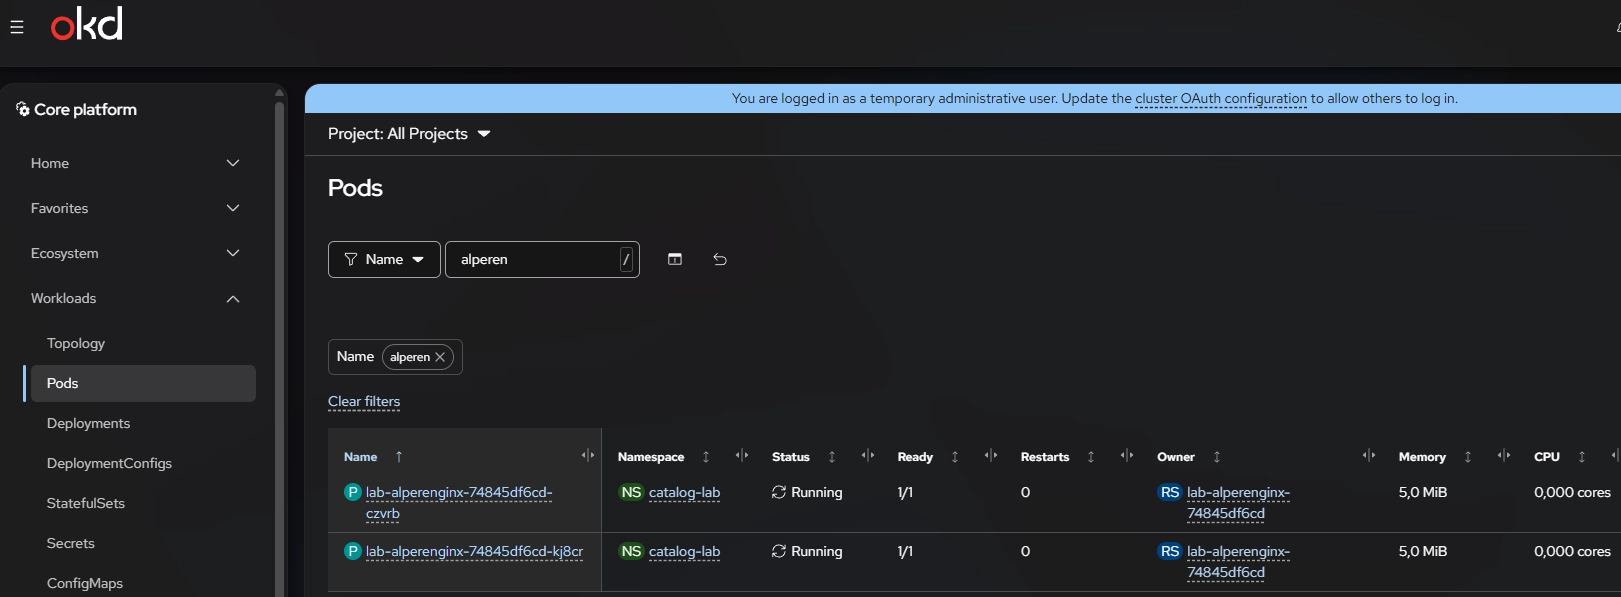Click Running status icon for kj8cr pod
The width and height of the screenshot is (1621, 597).
779,551
